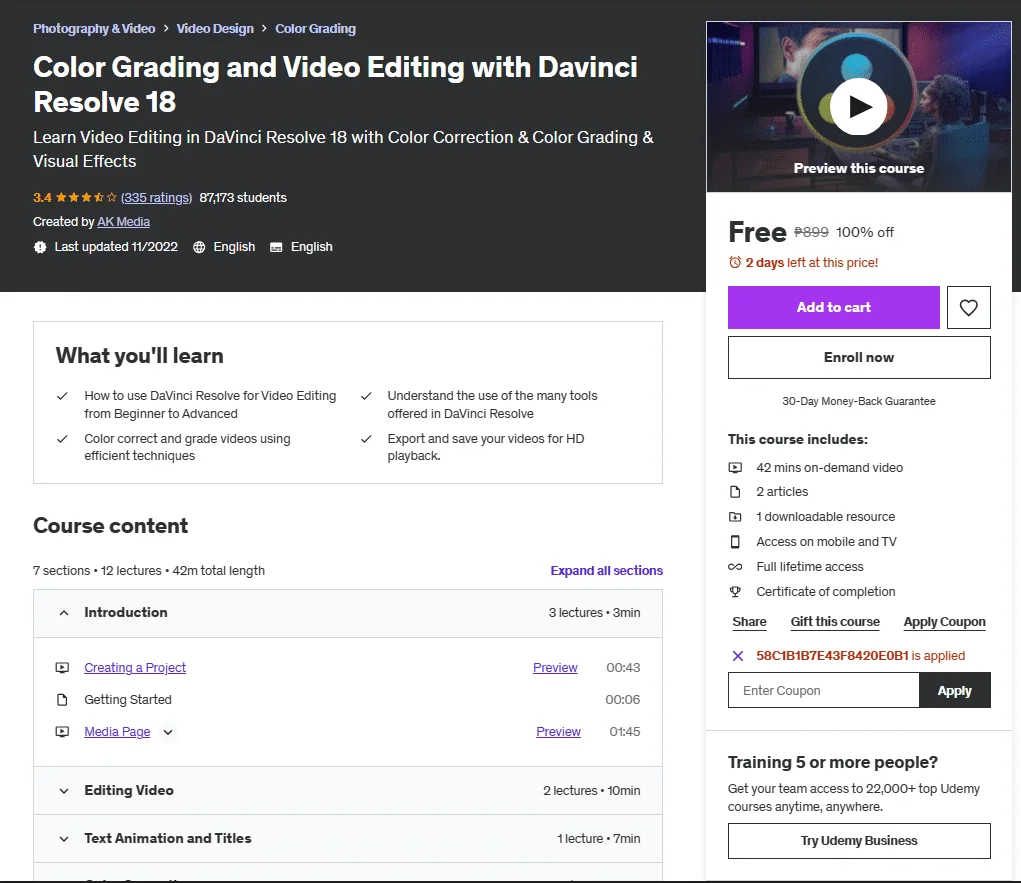Click Apply Coupon option

(944, 622)
